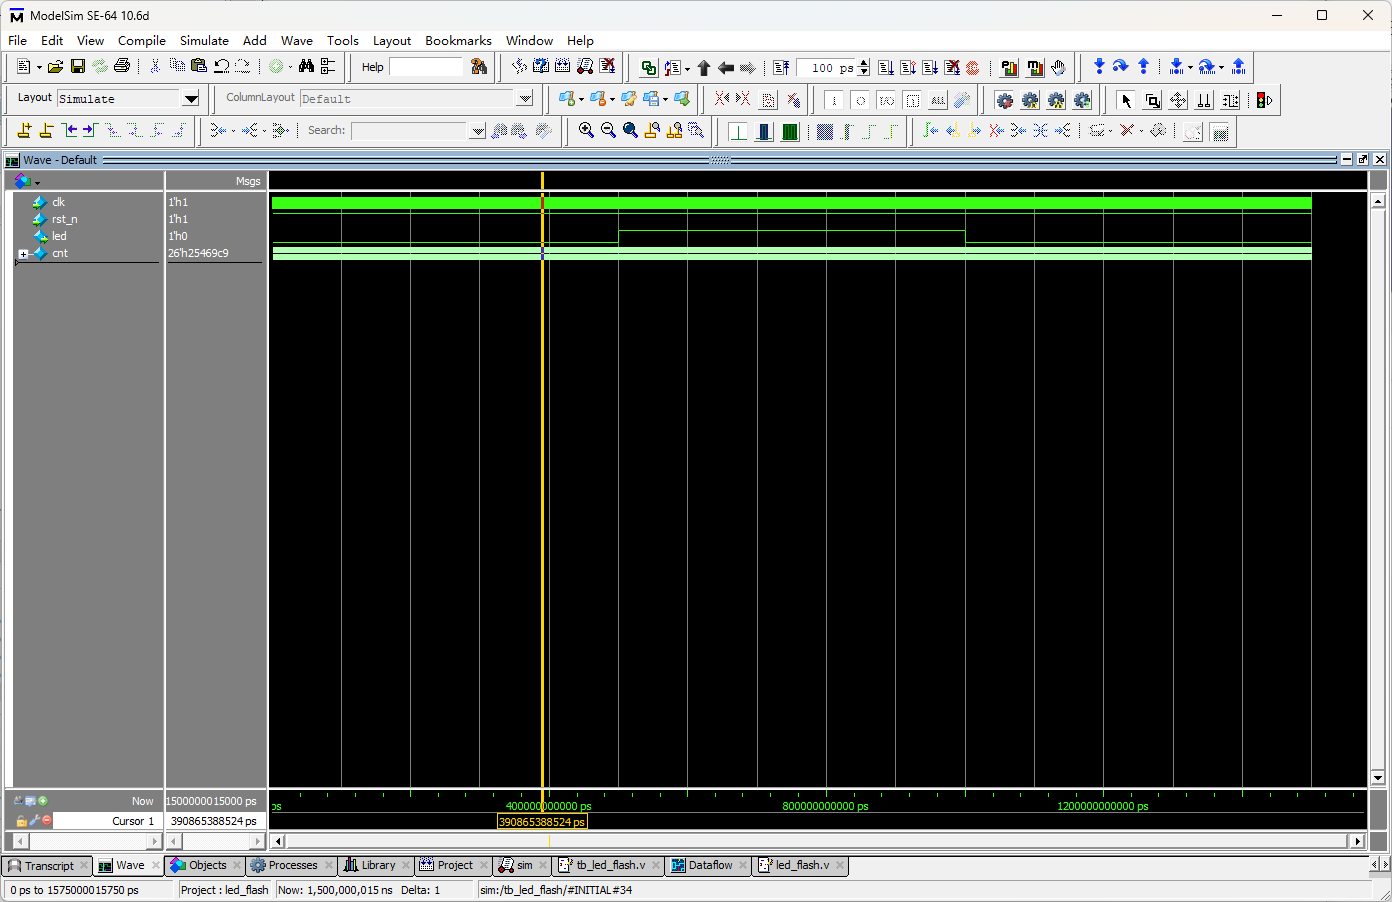Click the hand Break simulation icon

tap(1058, 68)
